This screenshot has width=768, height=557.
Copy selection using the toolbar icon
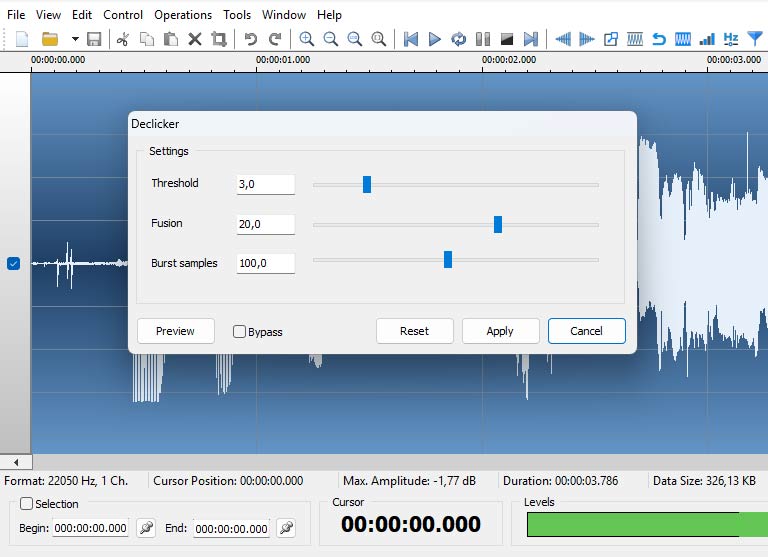coord(146,39)
